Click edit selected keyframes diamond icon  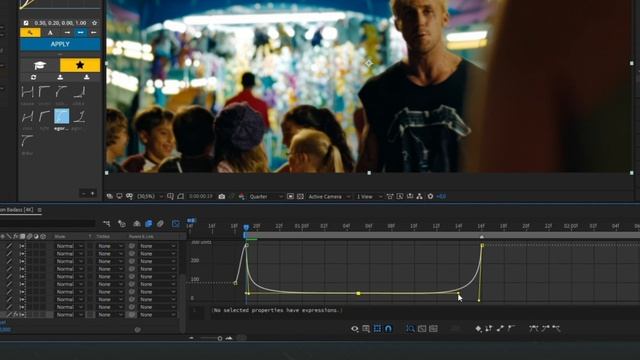pyautogui.click(x=478, y=329)
